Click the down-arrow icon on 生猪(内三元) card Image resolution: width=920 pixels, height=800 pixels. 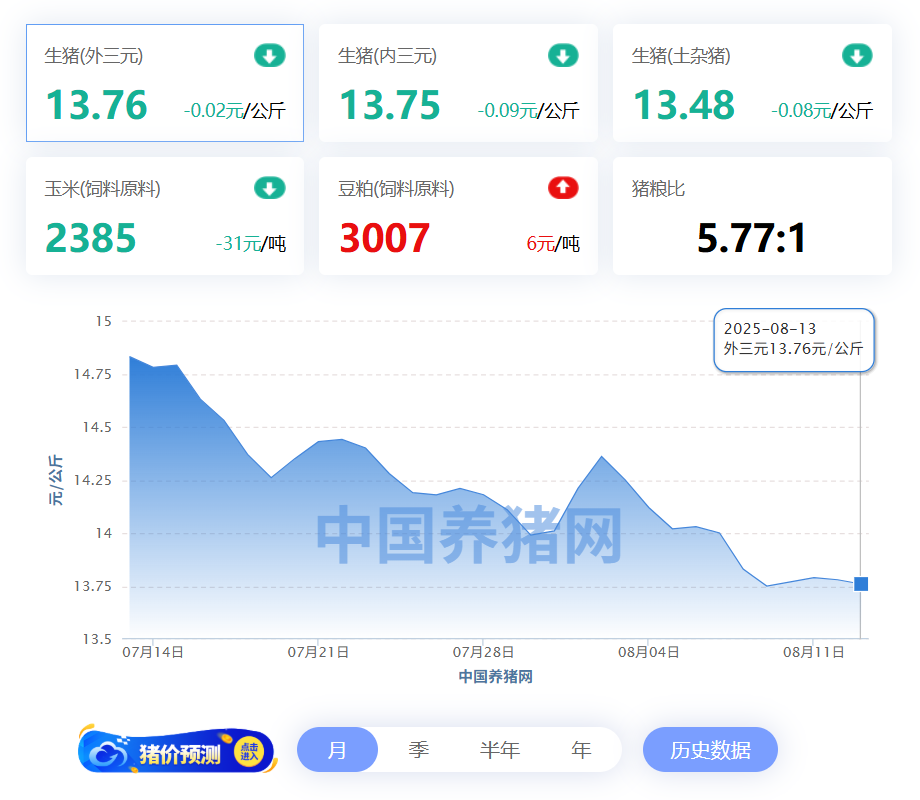[563, 56]
